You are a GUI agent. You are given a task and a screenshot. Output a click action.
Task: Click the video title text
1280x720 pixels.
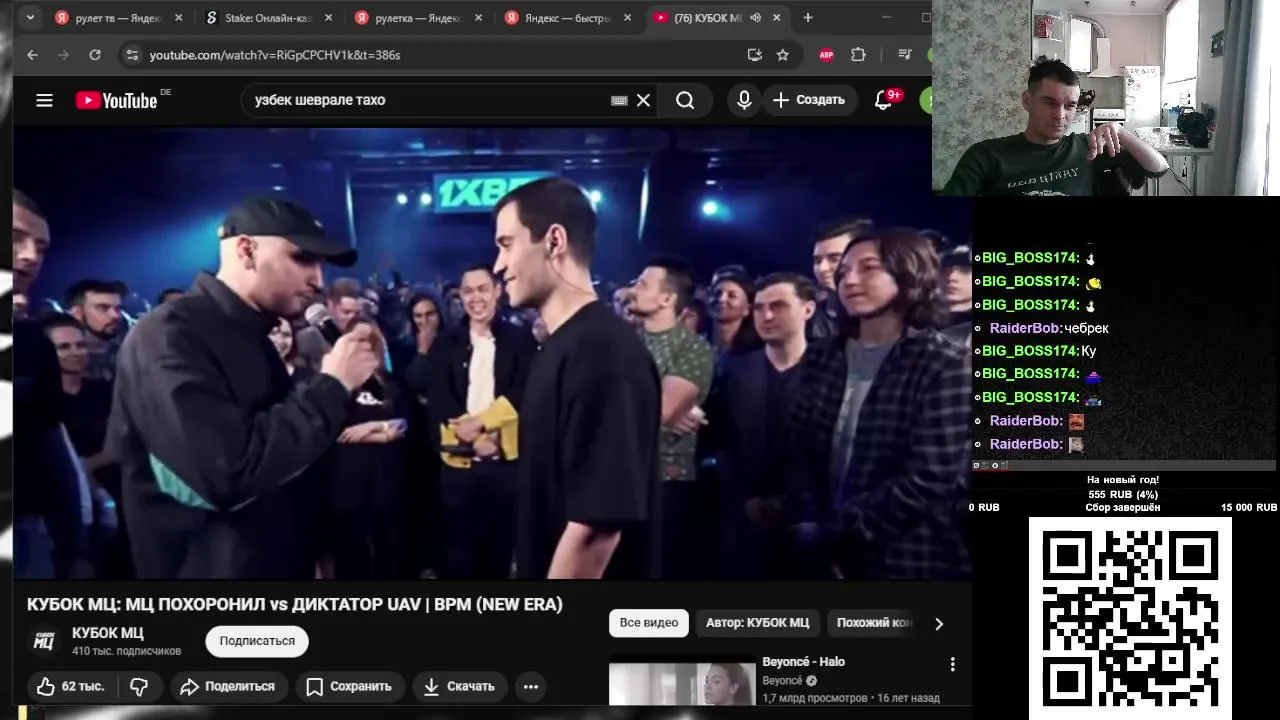click(294, 605)
